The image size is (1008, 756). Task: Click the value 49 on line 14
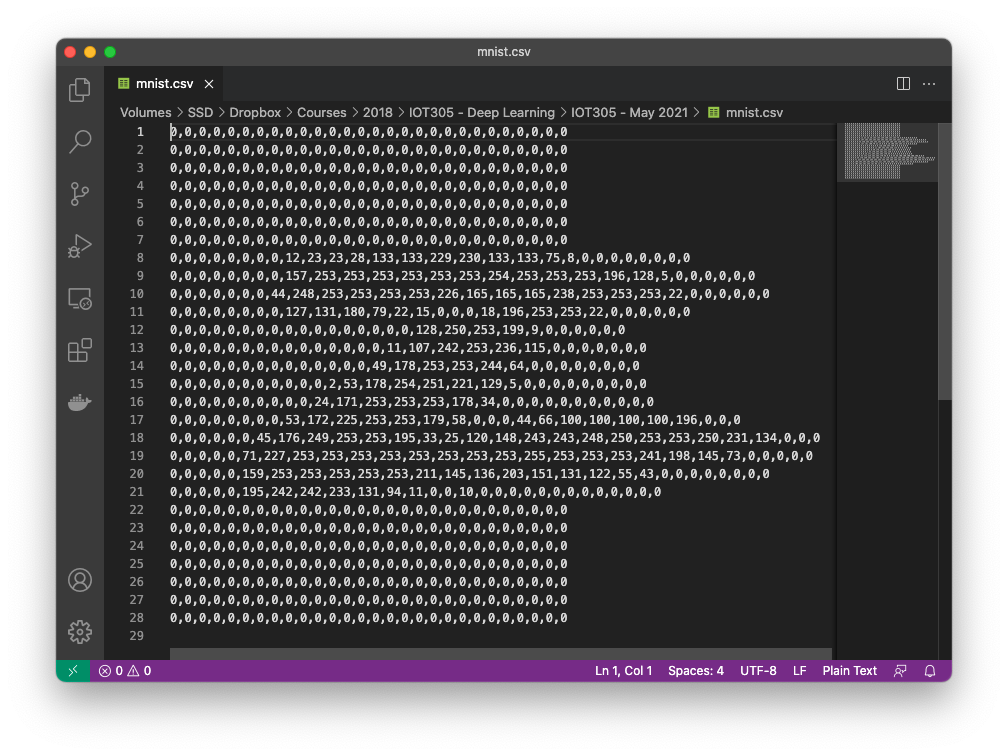(x=379, y=366)
